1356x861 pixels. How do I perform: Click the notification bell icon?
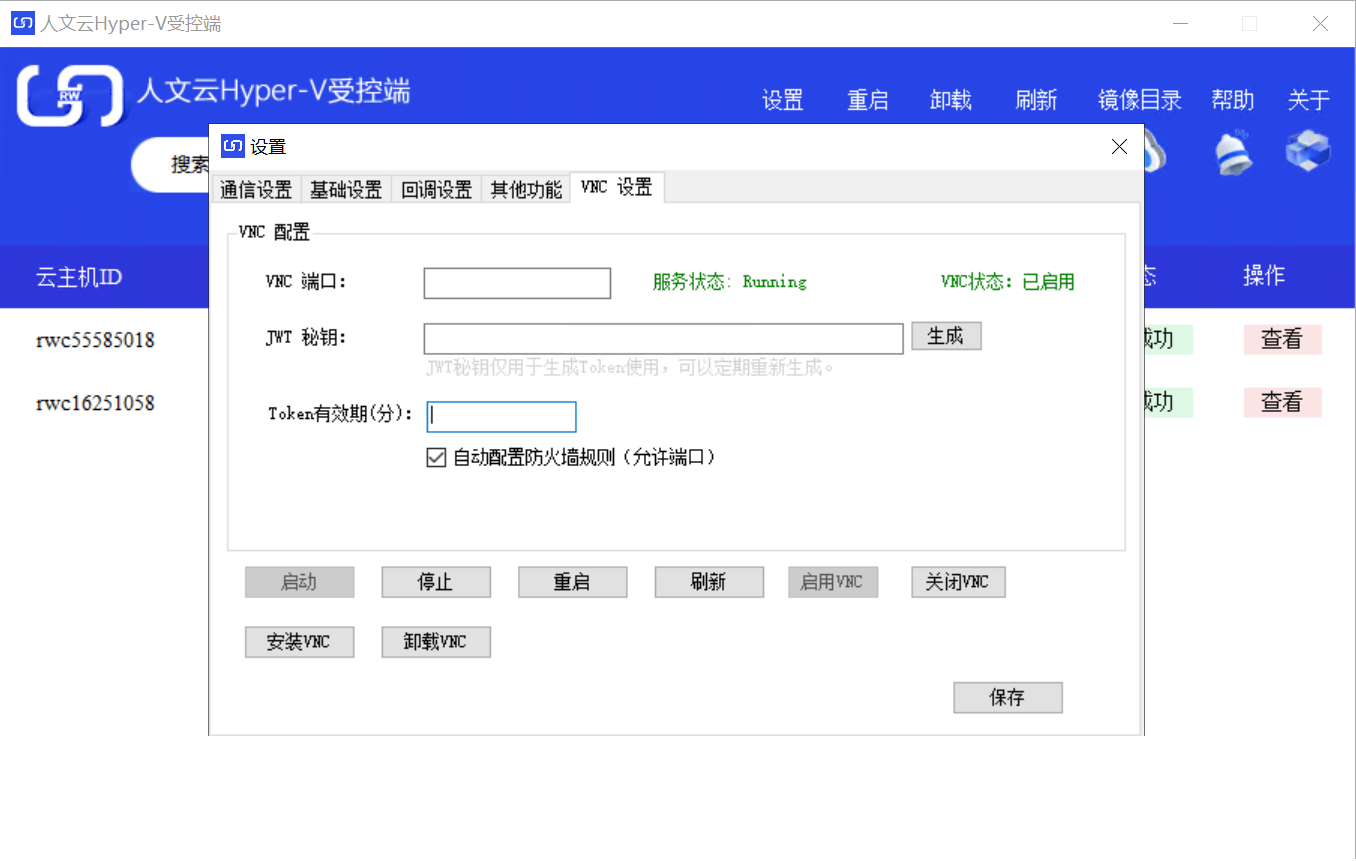(1233, 152)
